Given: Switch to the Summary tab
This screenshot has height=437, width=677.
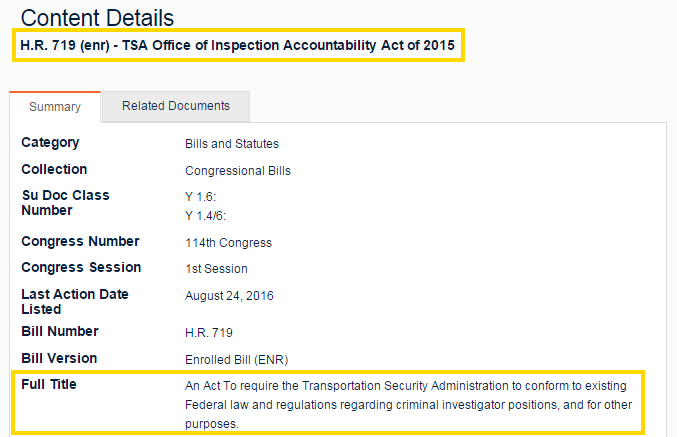Looking at the screenshot, I should (55, 107).
